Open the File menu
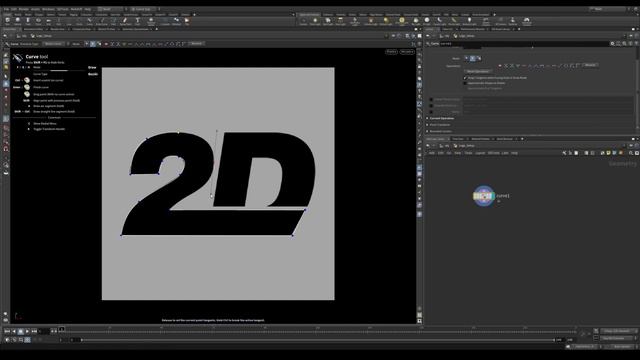The image size is (640, 360). [x=6, y=9]
